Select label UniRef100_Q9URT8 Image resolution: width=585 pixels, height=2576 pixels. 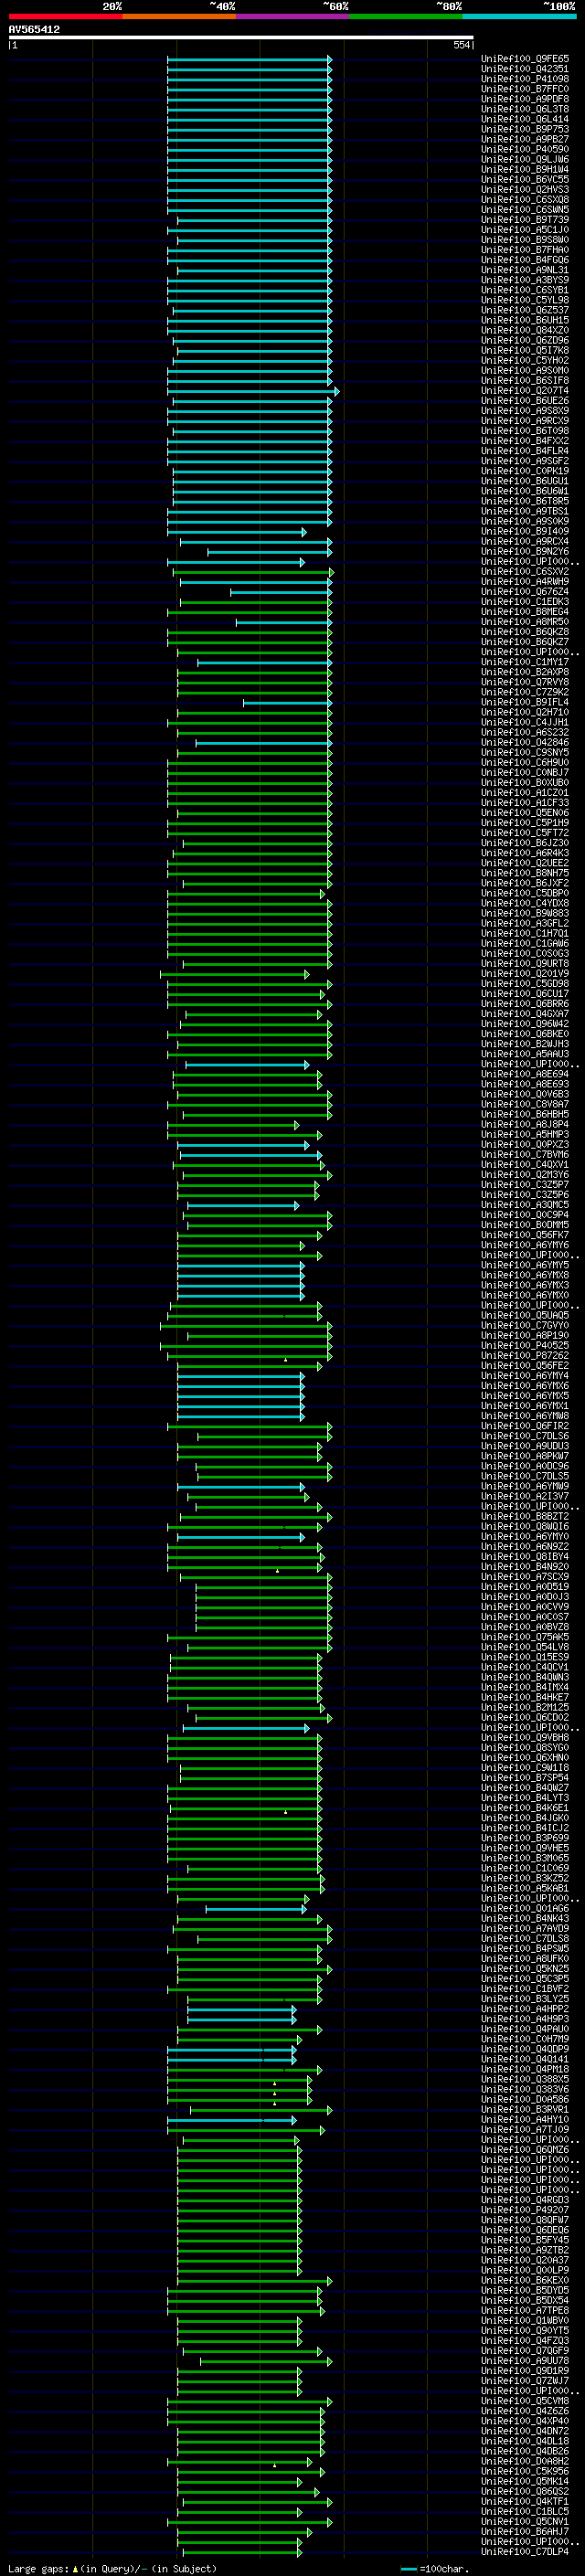point(524,963)
